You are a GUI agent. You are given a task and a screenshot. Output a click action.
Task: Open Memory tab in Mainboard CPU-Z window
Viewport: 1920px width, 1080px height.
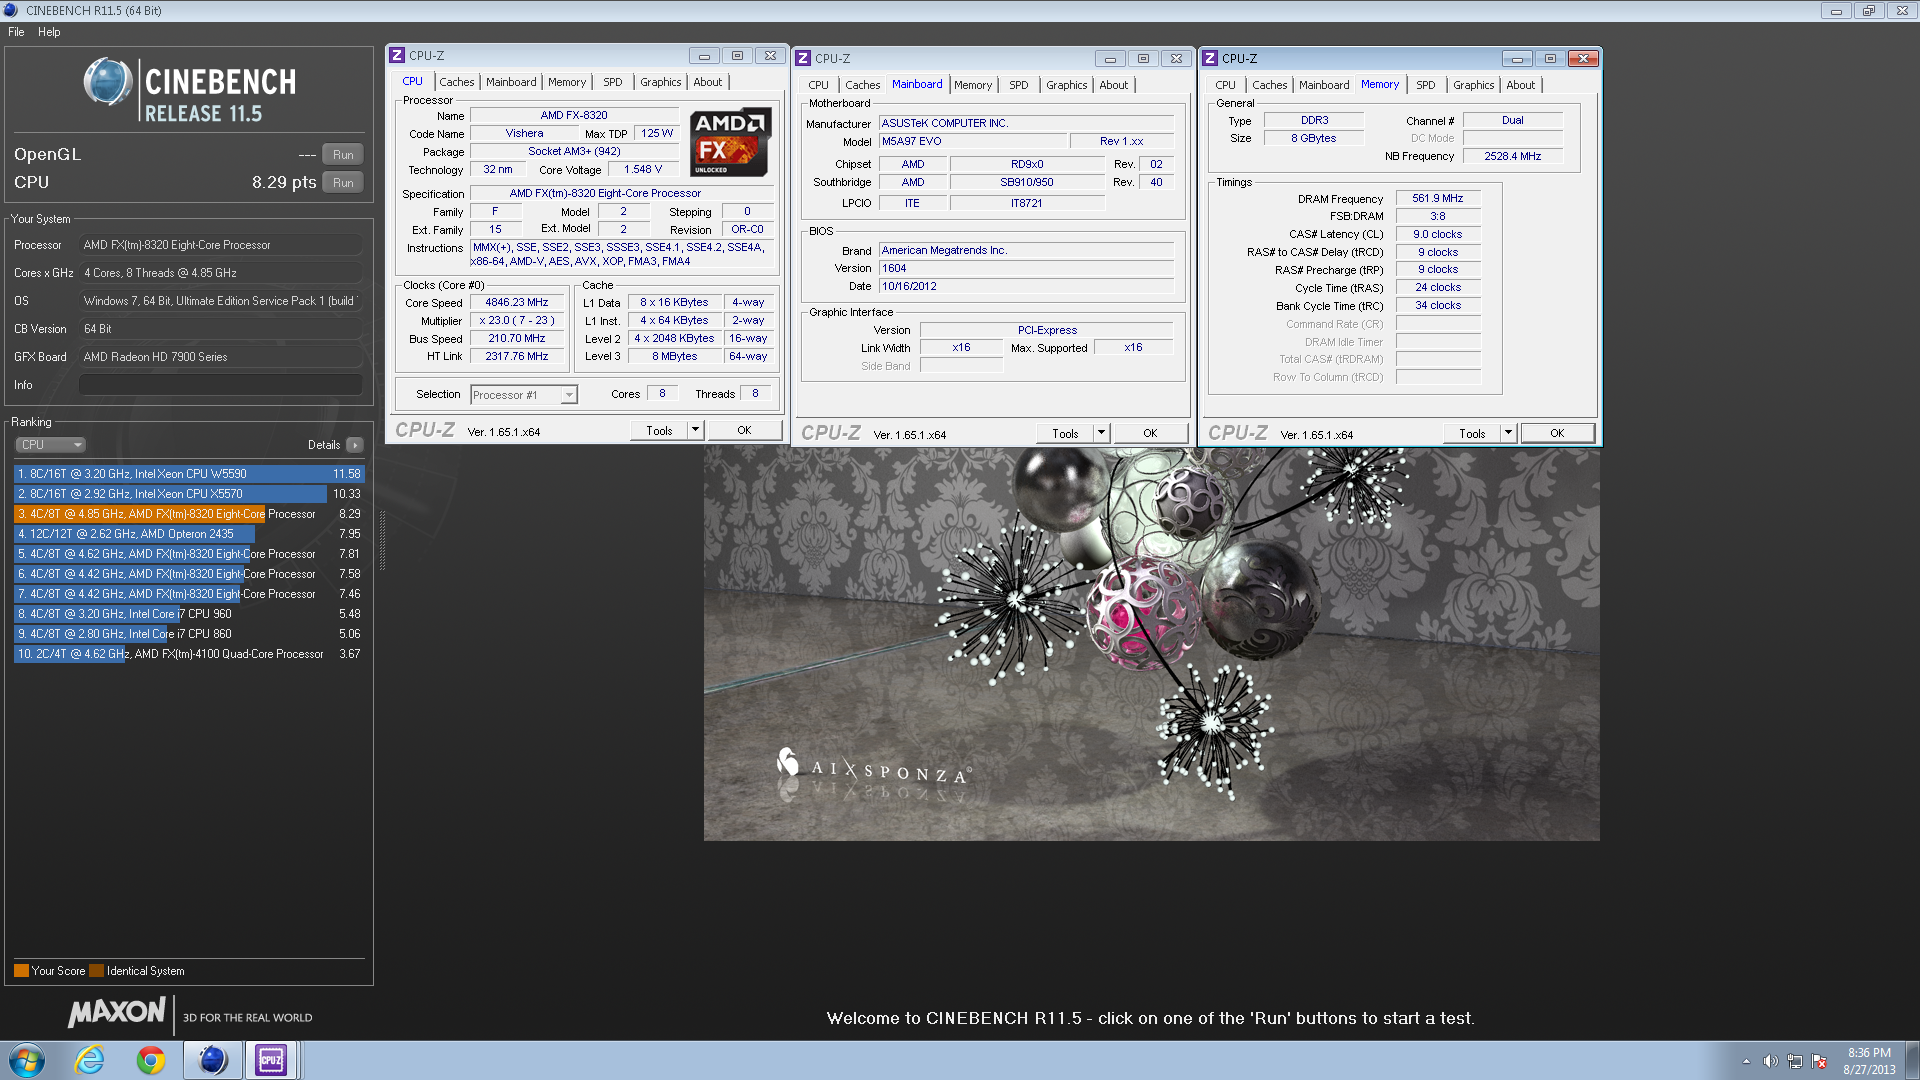[972, 85]
